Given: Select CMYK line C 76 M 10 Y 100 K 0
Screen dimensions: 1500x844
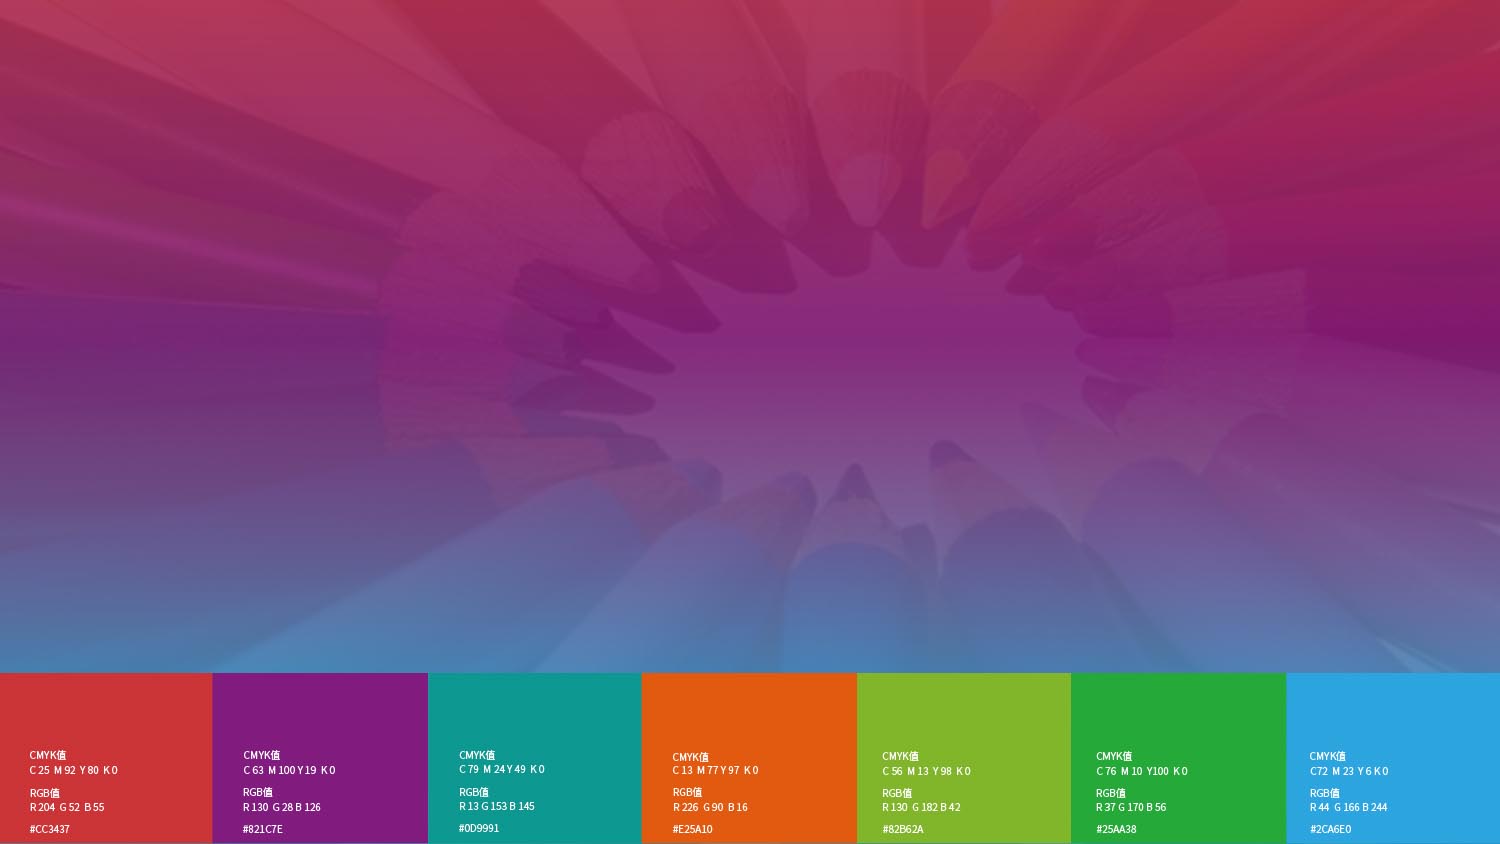Looking at the screenshot, I should (1141, 771).
